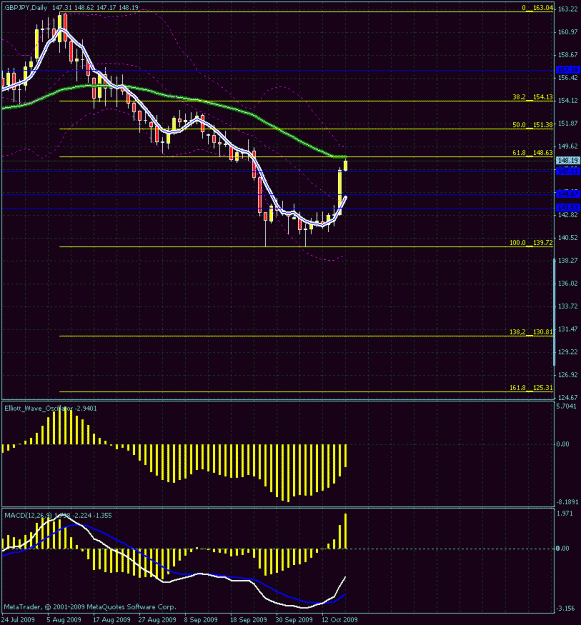This screenshot has height=625, width=581.
Task: Click the 140.52 price scale value
Action: point(568,238)
